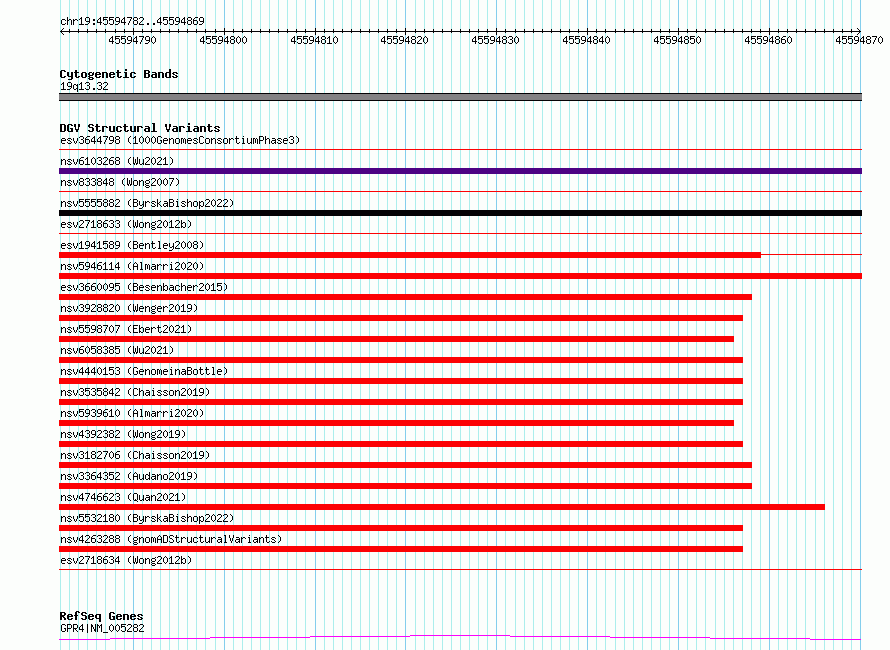Open variant nsv4263288 (gnomADStructuralVariants) label
Viewport: 890px width, 650px height.
point(171,539)
